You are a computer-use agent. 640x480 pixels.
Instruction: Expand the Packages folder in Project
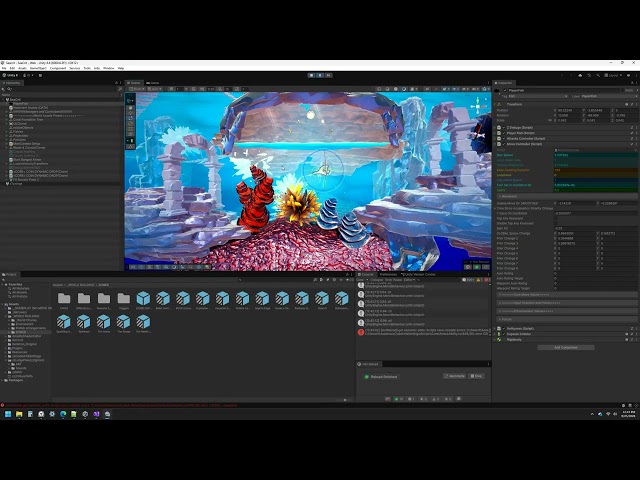click(3, 380)
